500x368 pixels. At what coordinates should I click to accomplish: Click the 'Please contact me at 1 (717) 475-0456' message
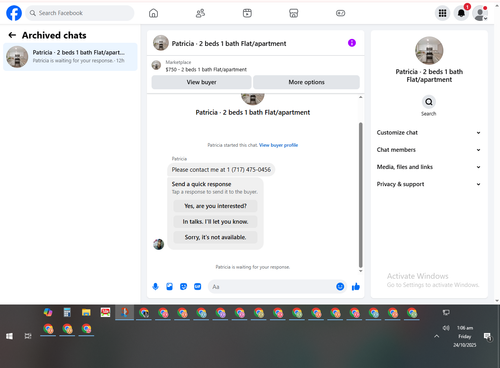pyautogui.click(x=221, y=170)
